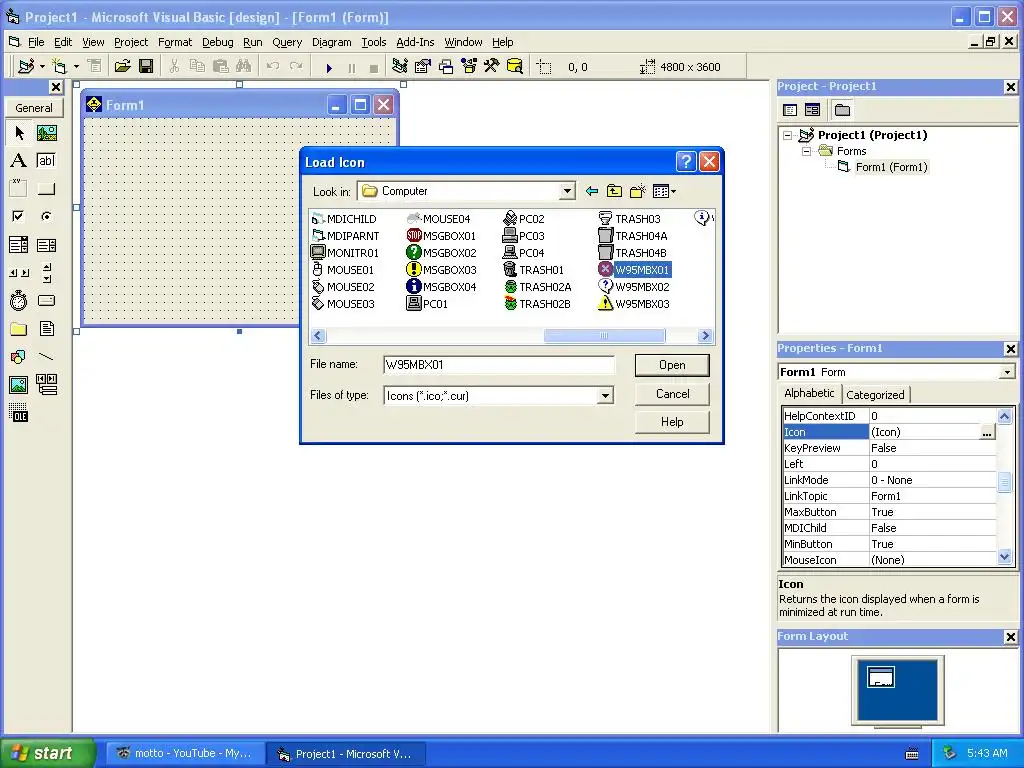Collapse the Project1 tree node
Viewport: 1024px width, 768px height.
pyautogui.click(x=788, y=136)
